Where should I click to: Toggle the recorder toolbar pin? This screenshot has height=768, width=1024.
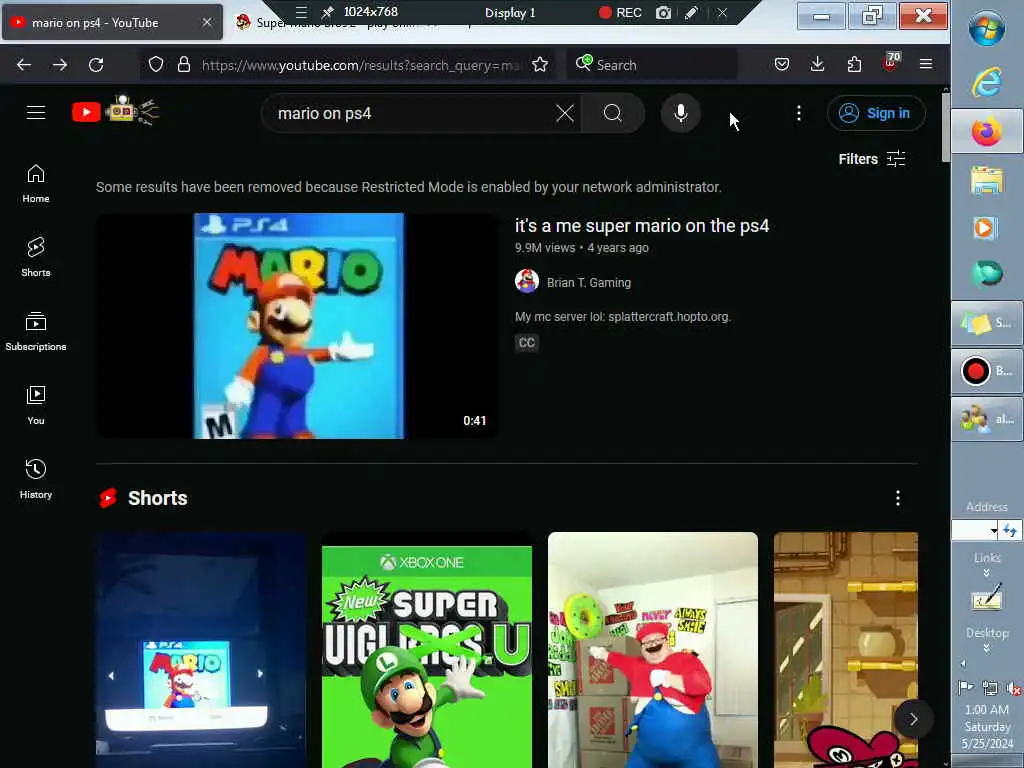coord(327,12)
